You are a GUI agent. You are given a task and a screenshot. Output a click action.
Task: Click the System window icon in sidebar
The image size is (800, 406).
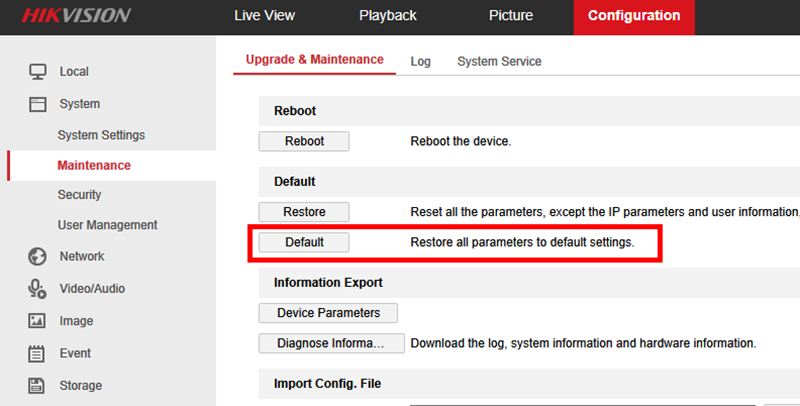point(38,104)
